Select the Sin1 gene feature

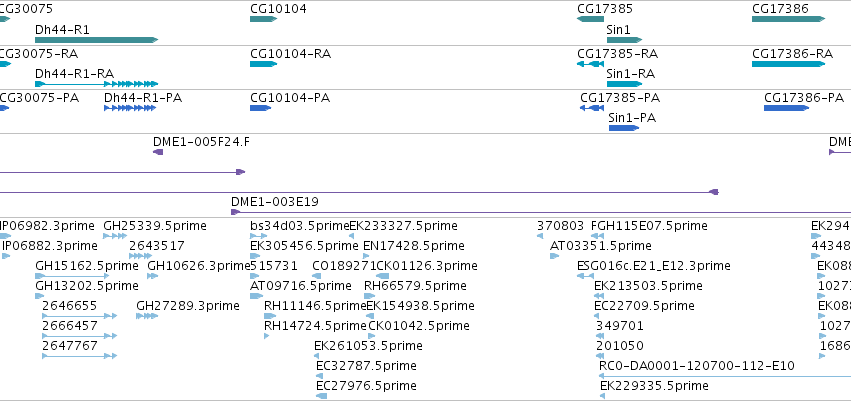[624, 40]
